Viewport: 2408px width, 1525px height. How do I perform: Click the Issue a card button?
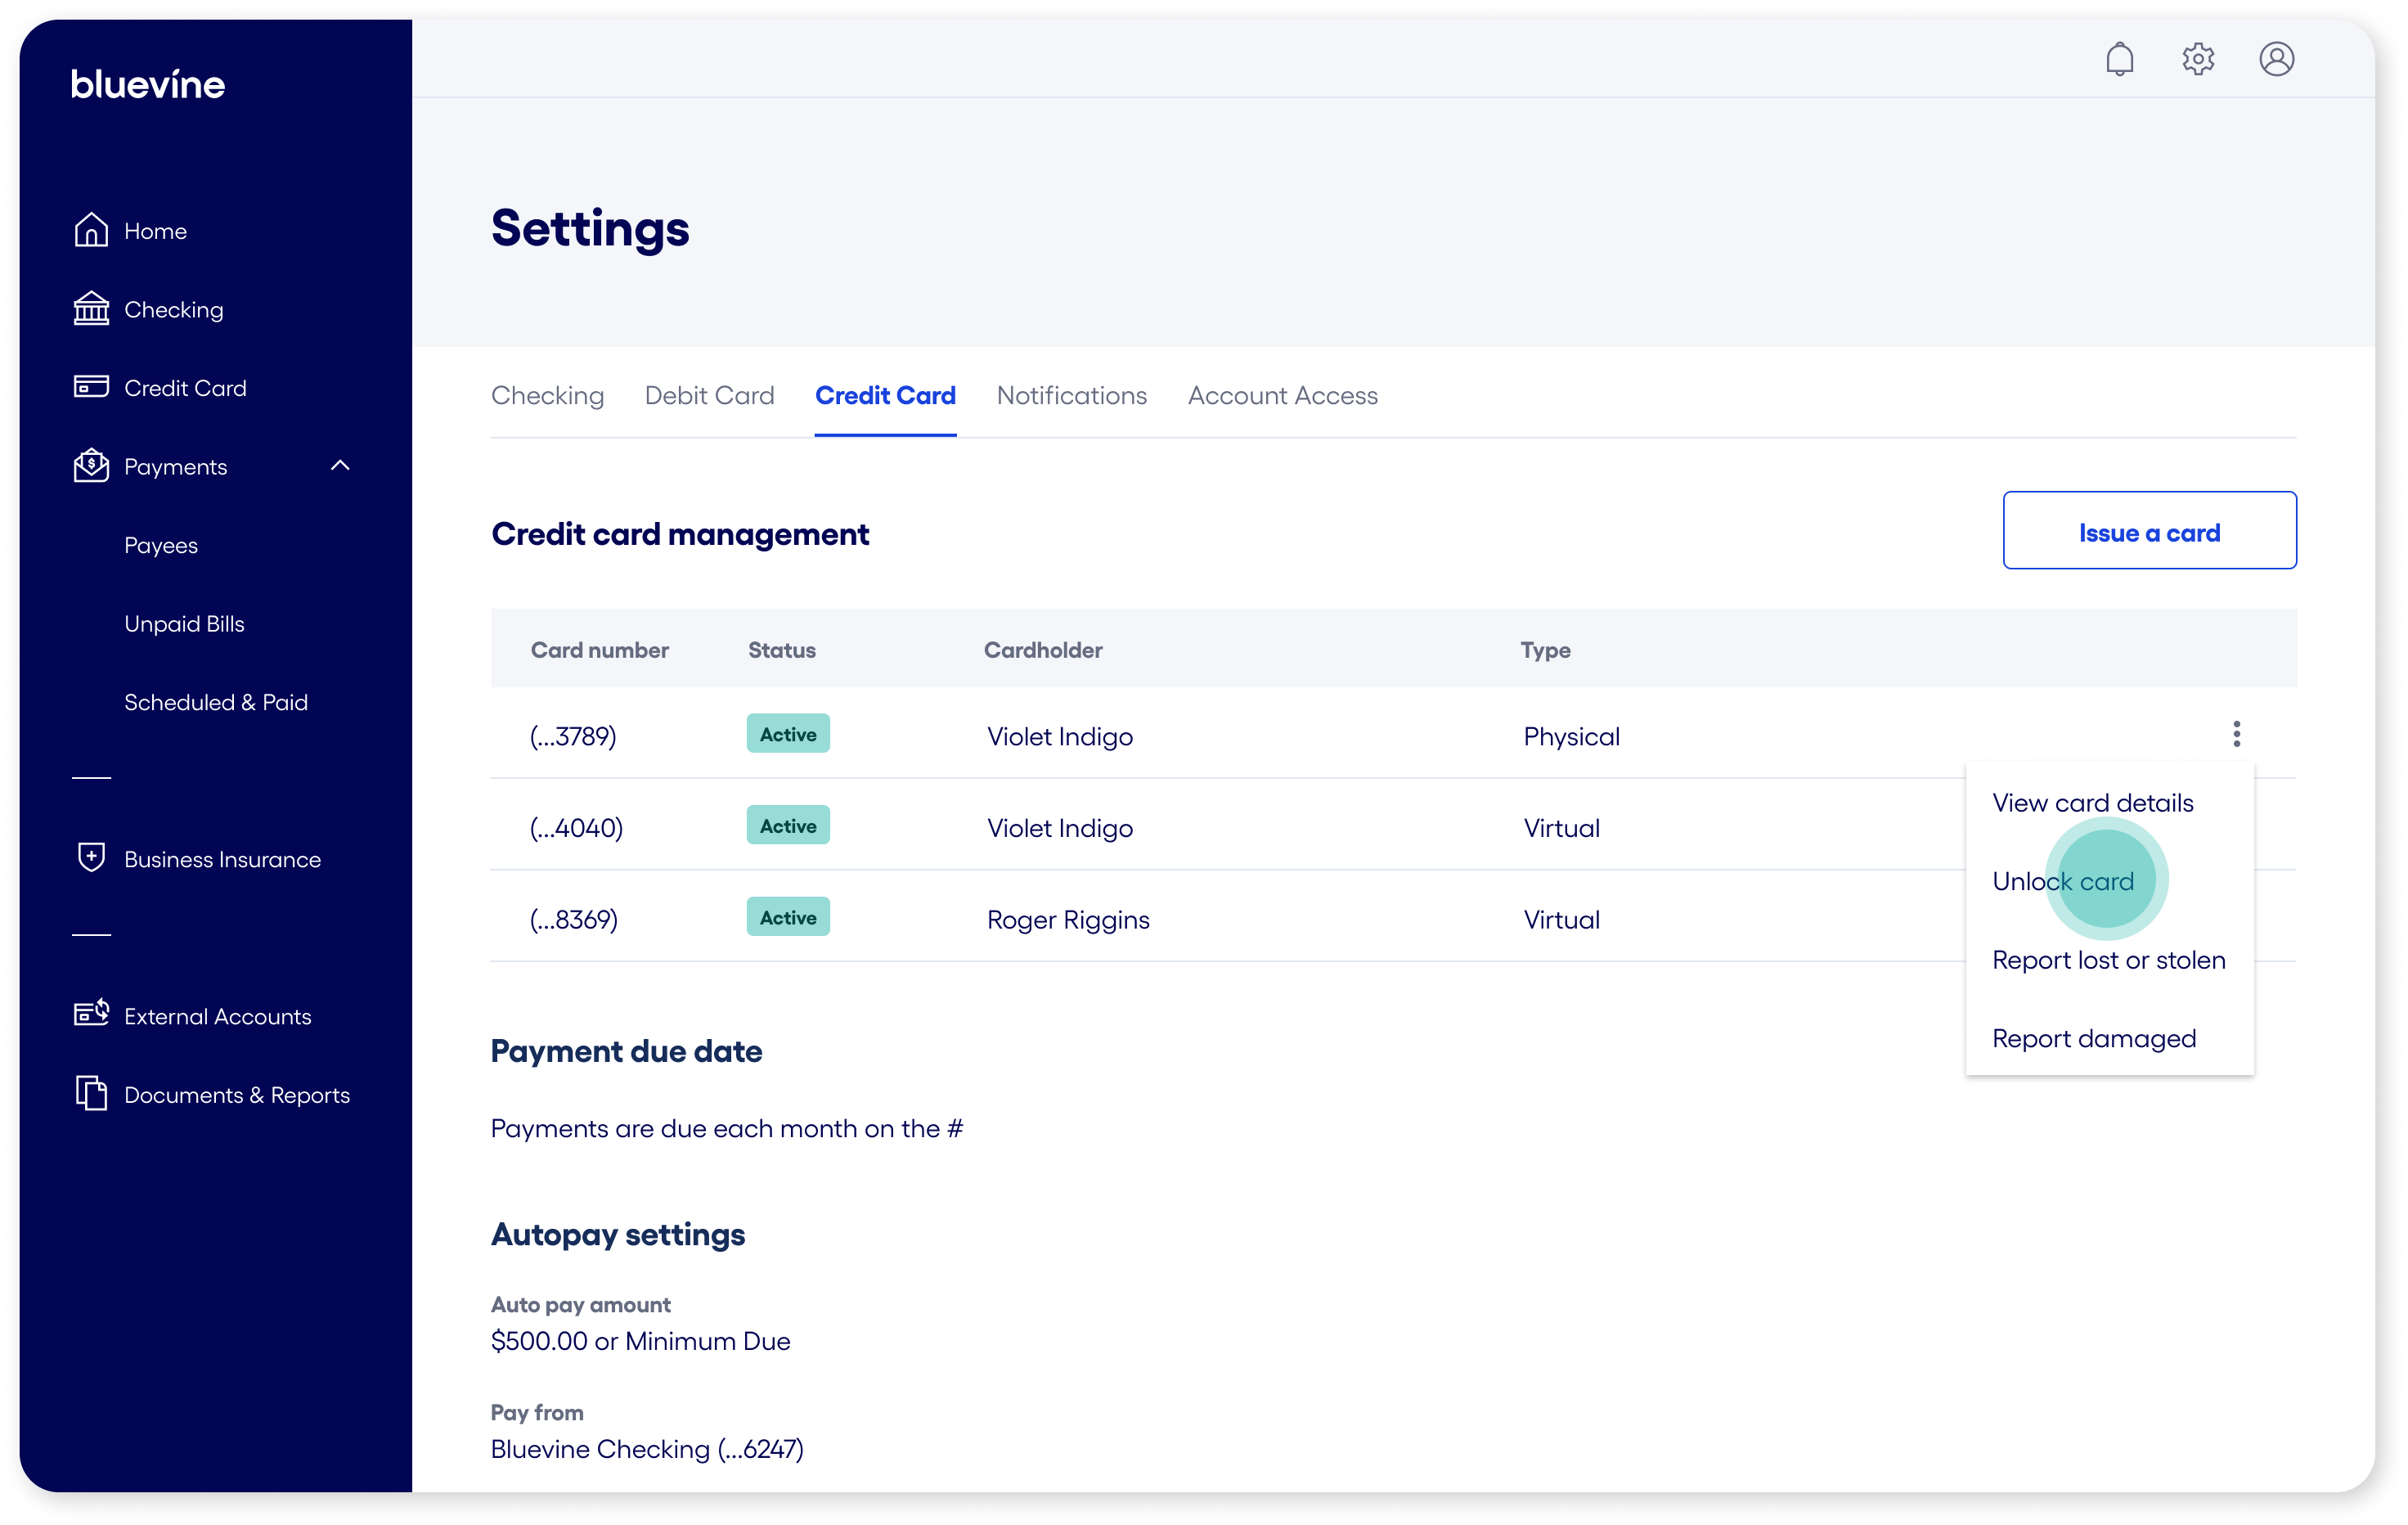tap(2148, 531)
